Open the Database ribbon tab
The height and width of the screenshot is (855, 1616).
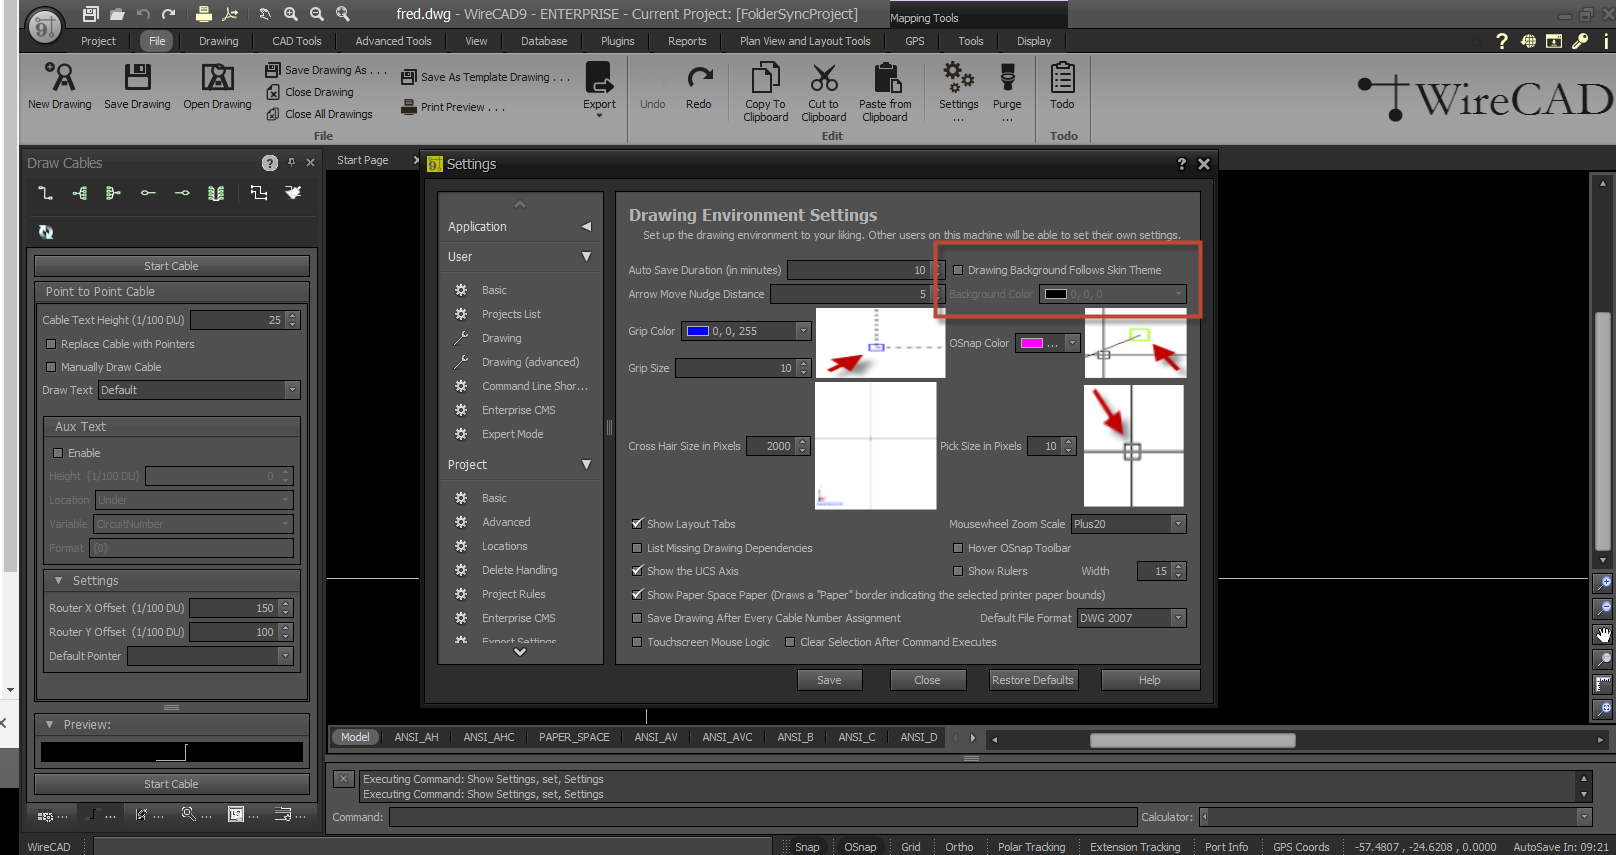(544, 41)
